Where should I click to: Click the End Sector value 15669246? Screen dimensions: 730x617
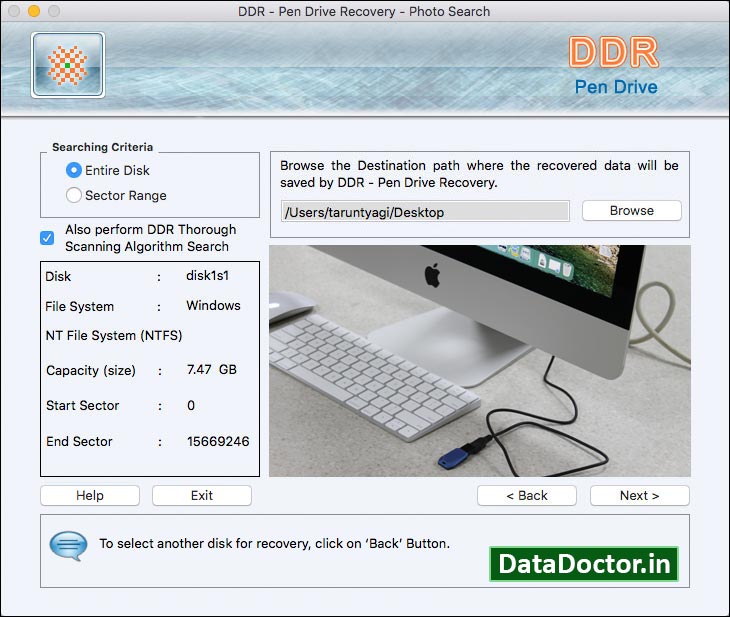click(x=218, y=441)
